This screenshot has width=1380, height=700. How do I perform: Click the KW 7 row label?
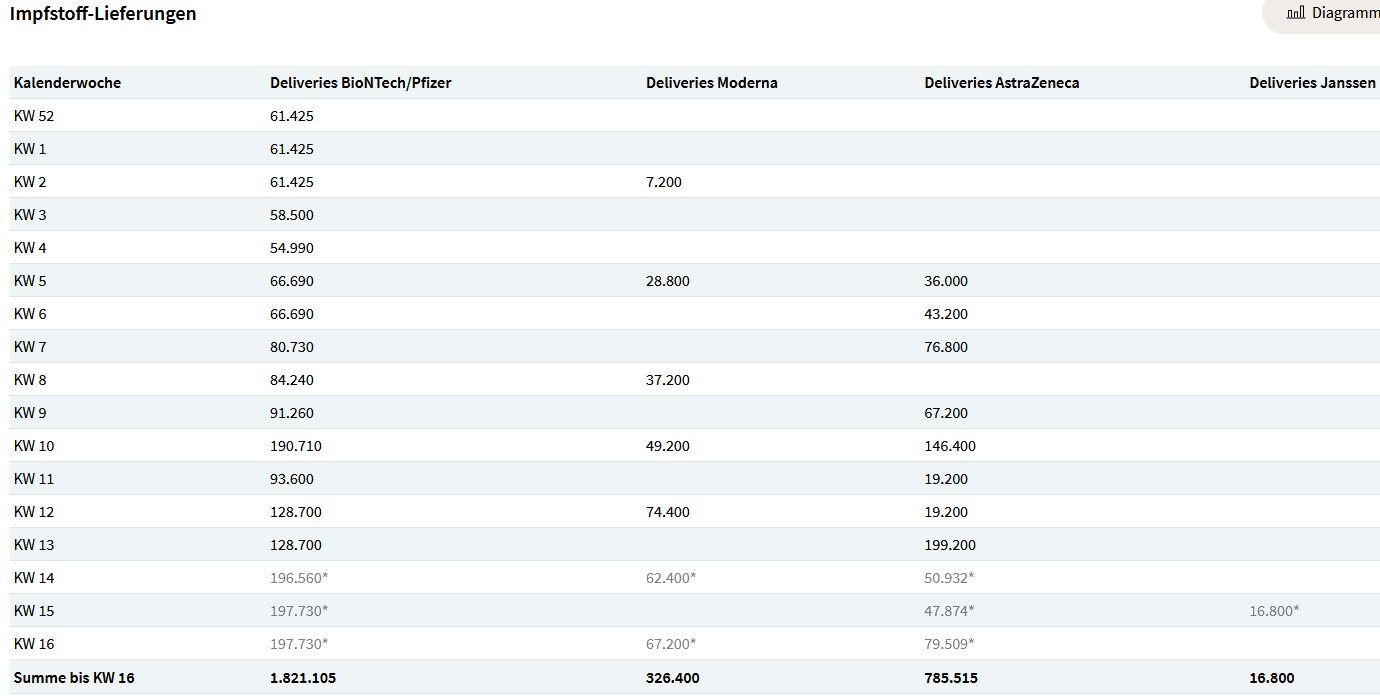pyautogui.click(x=30, y=347)
